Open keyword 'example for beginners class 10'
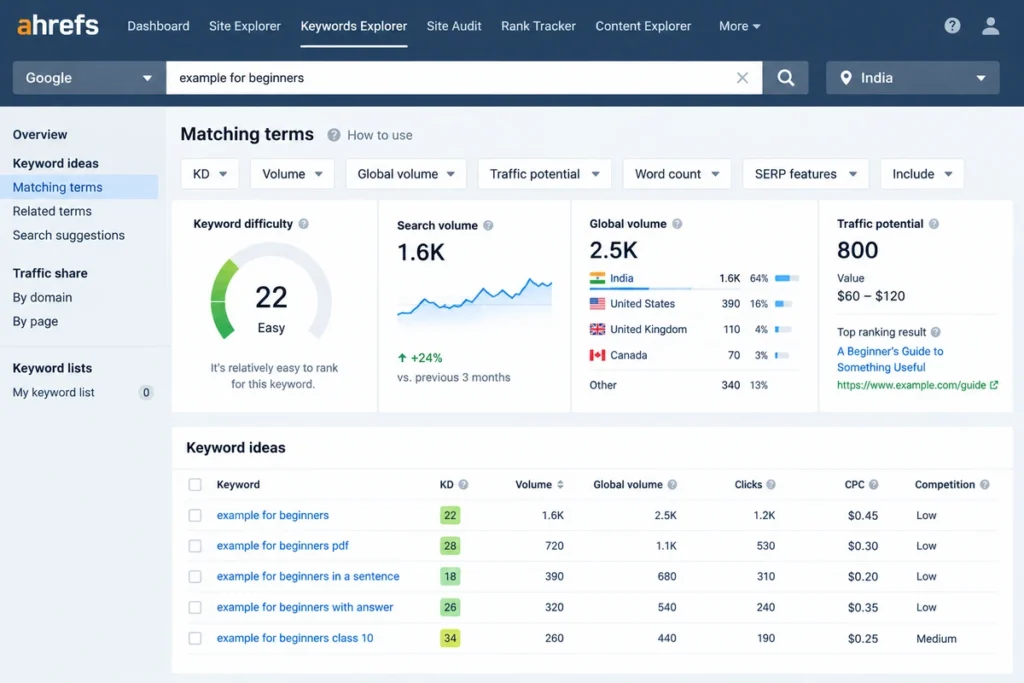1024x683 pixels. coord(295,638)
